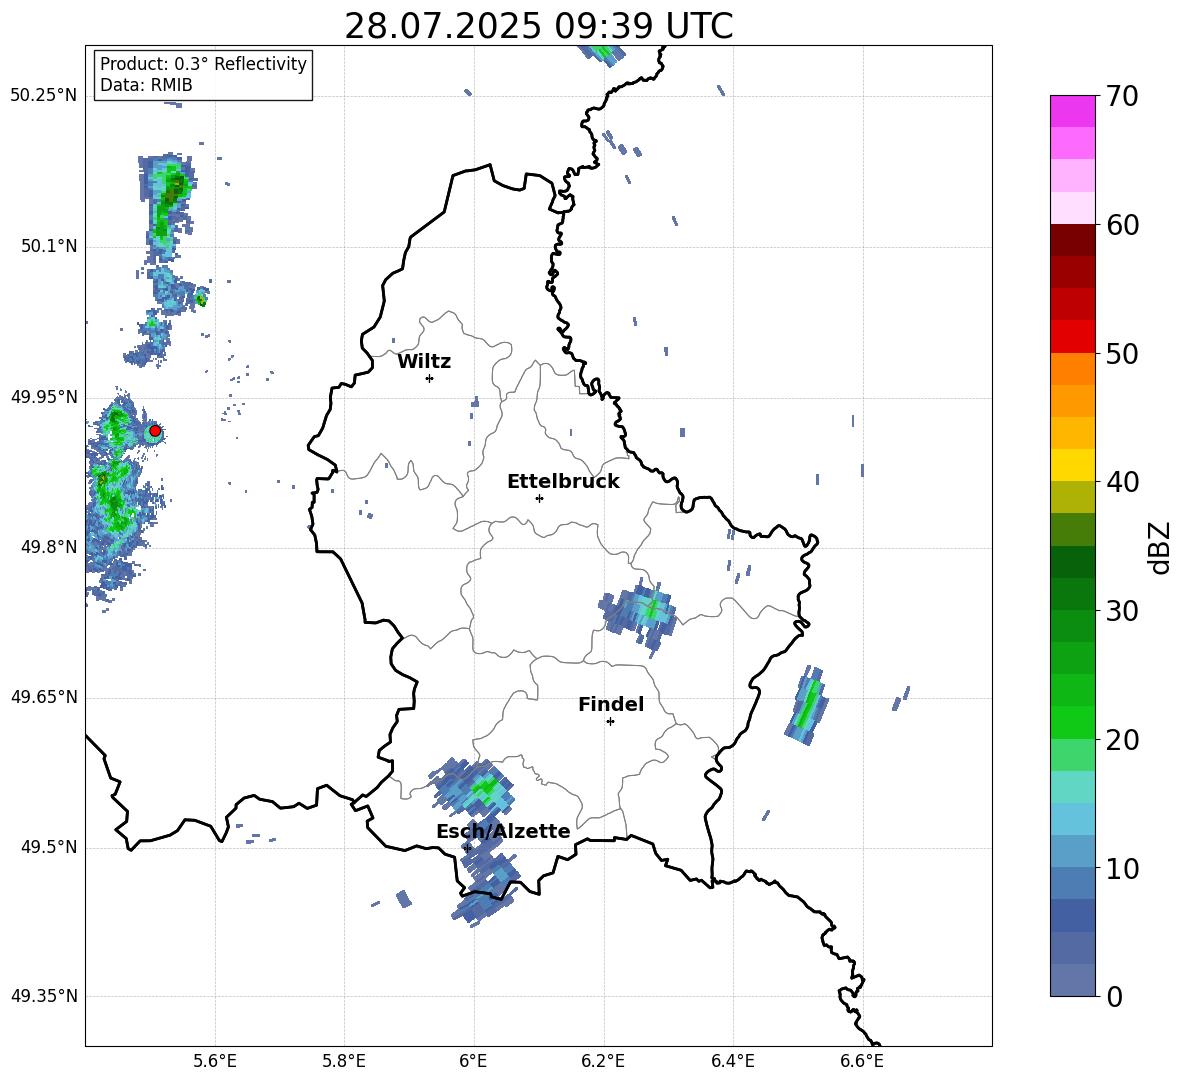Click the 49.5°N latitude label
1184x1081 pixels.
click(49, 847)
